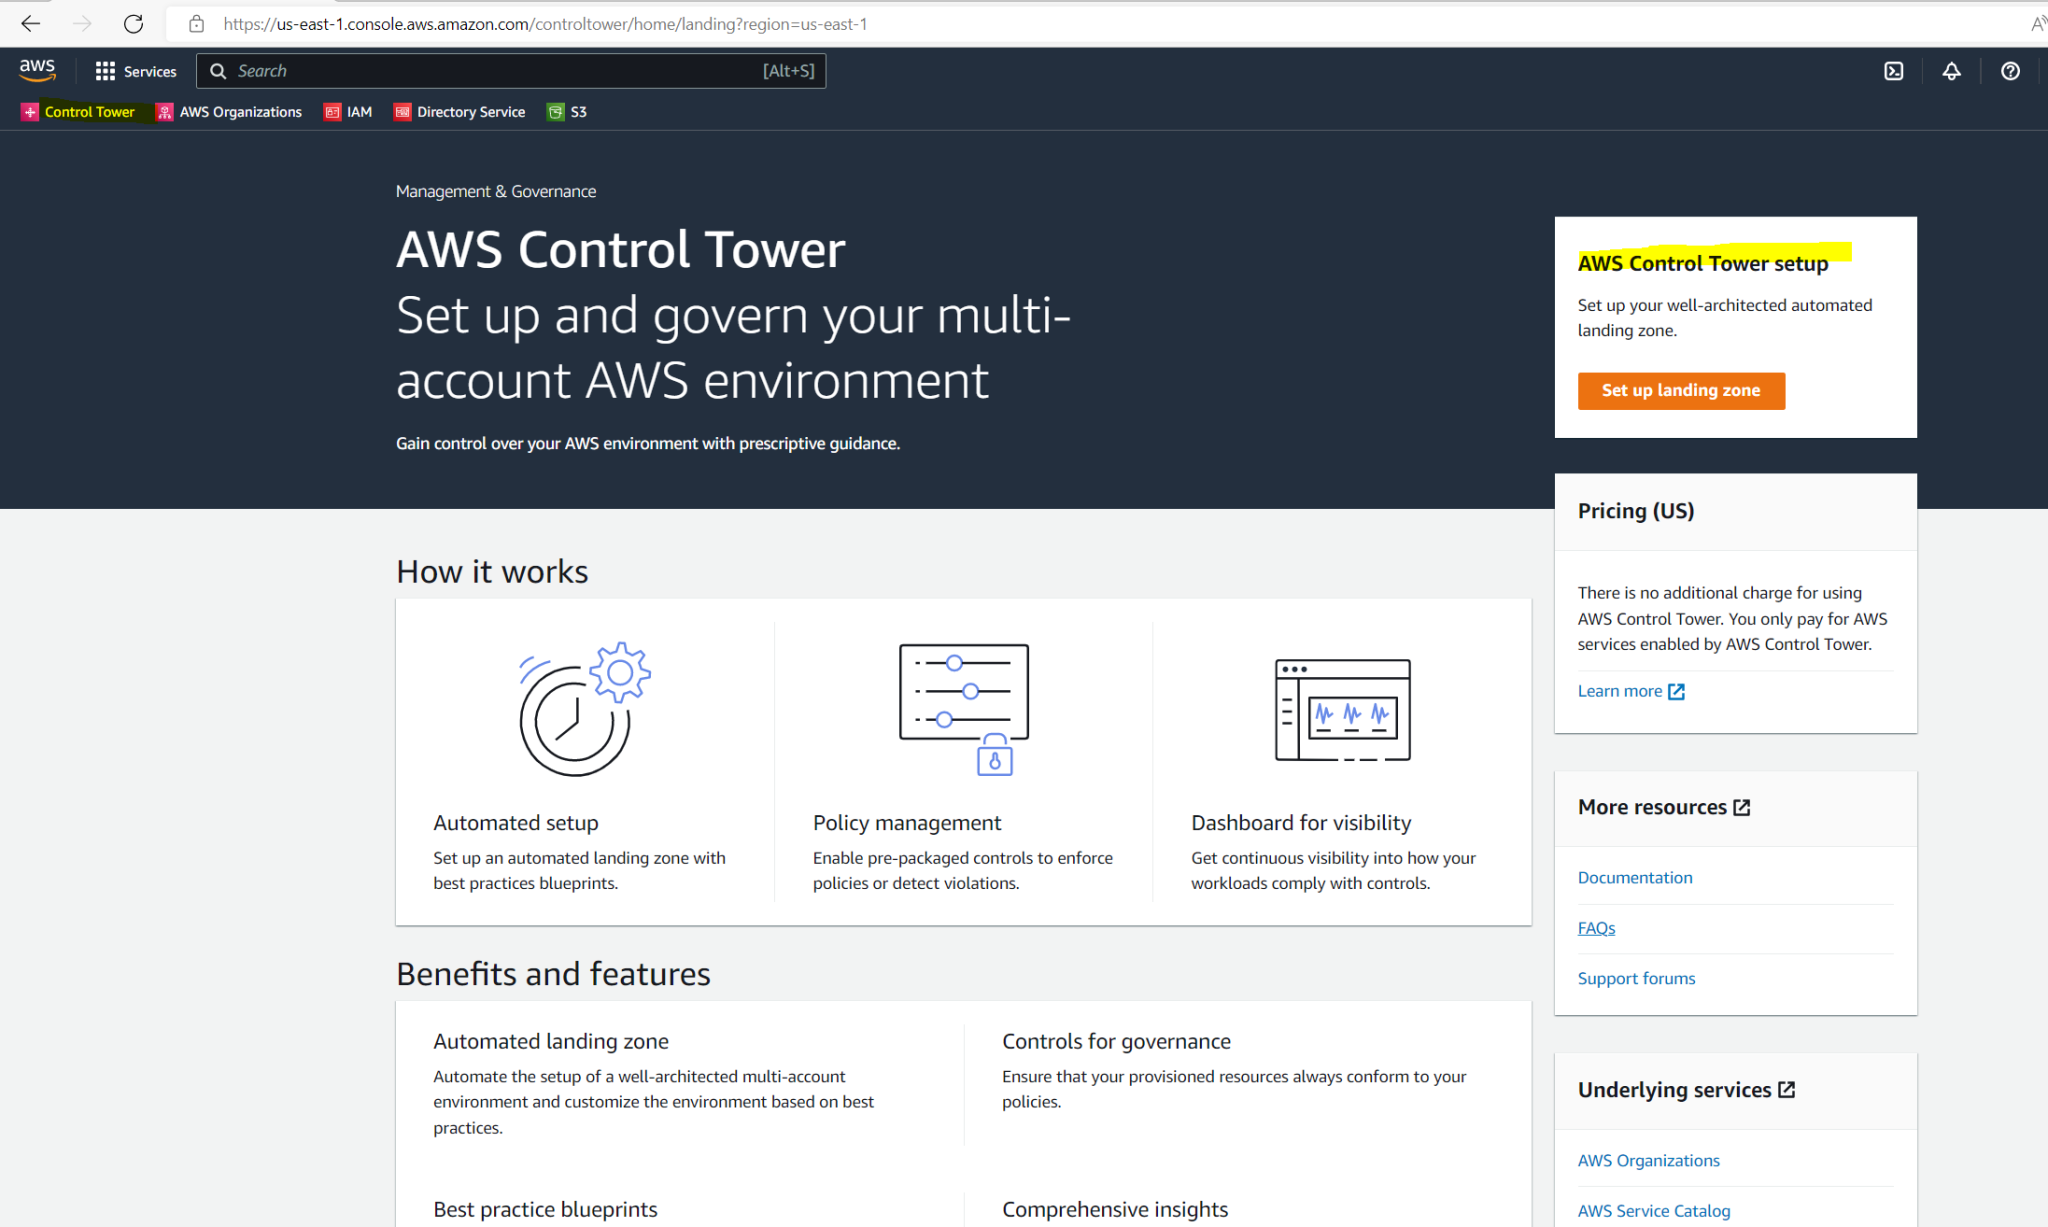2048x1227 pixels.
Task: Click Set up landing zone button
Action: point(1681,390)
